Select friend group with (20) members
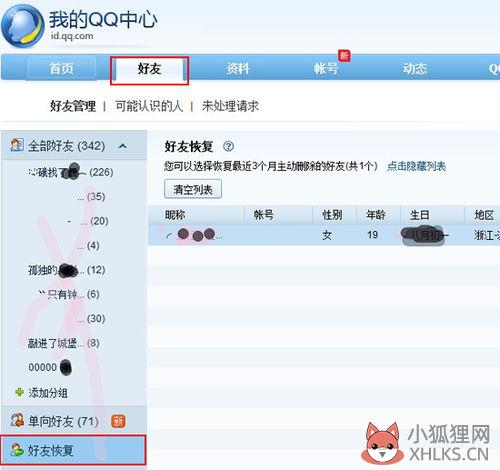Image resolution: width=500 pixels, height=470 pixels. tap(88, 221)
